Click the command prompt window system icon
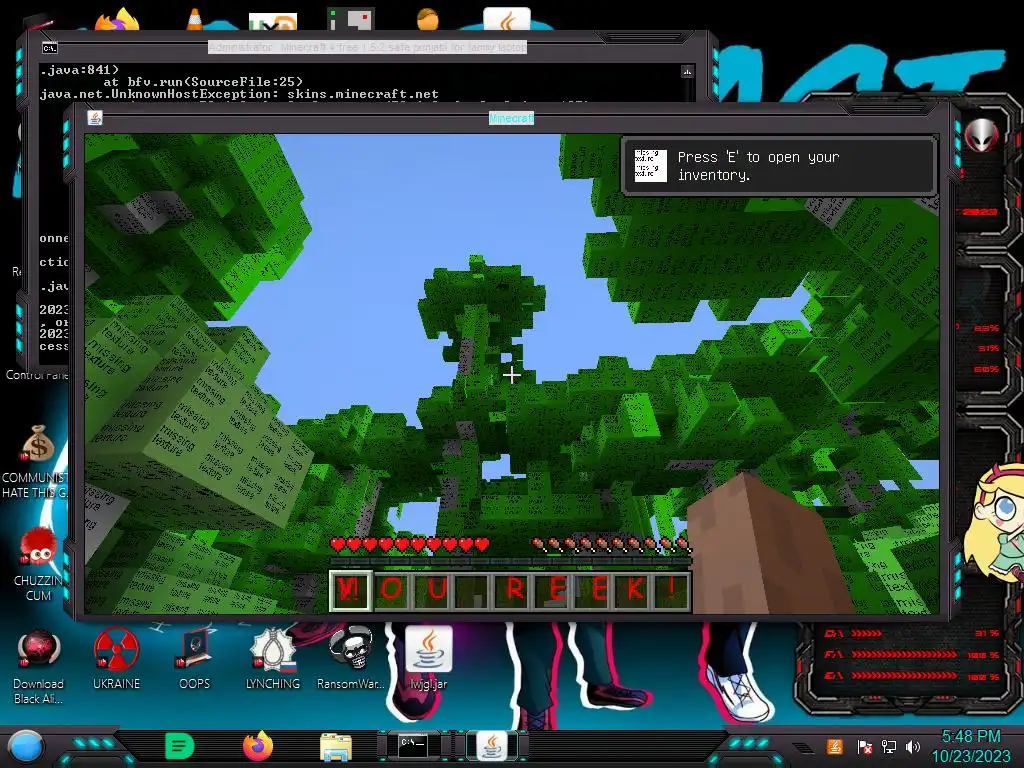The height and width of the screenshot is (768, 1024). point(50,48)
